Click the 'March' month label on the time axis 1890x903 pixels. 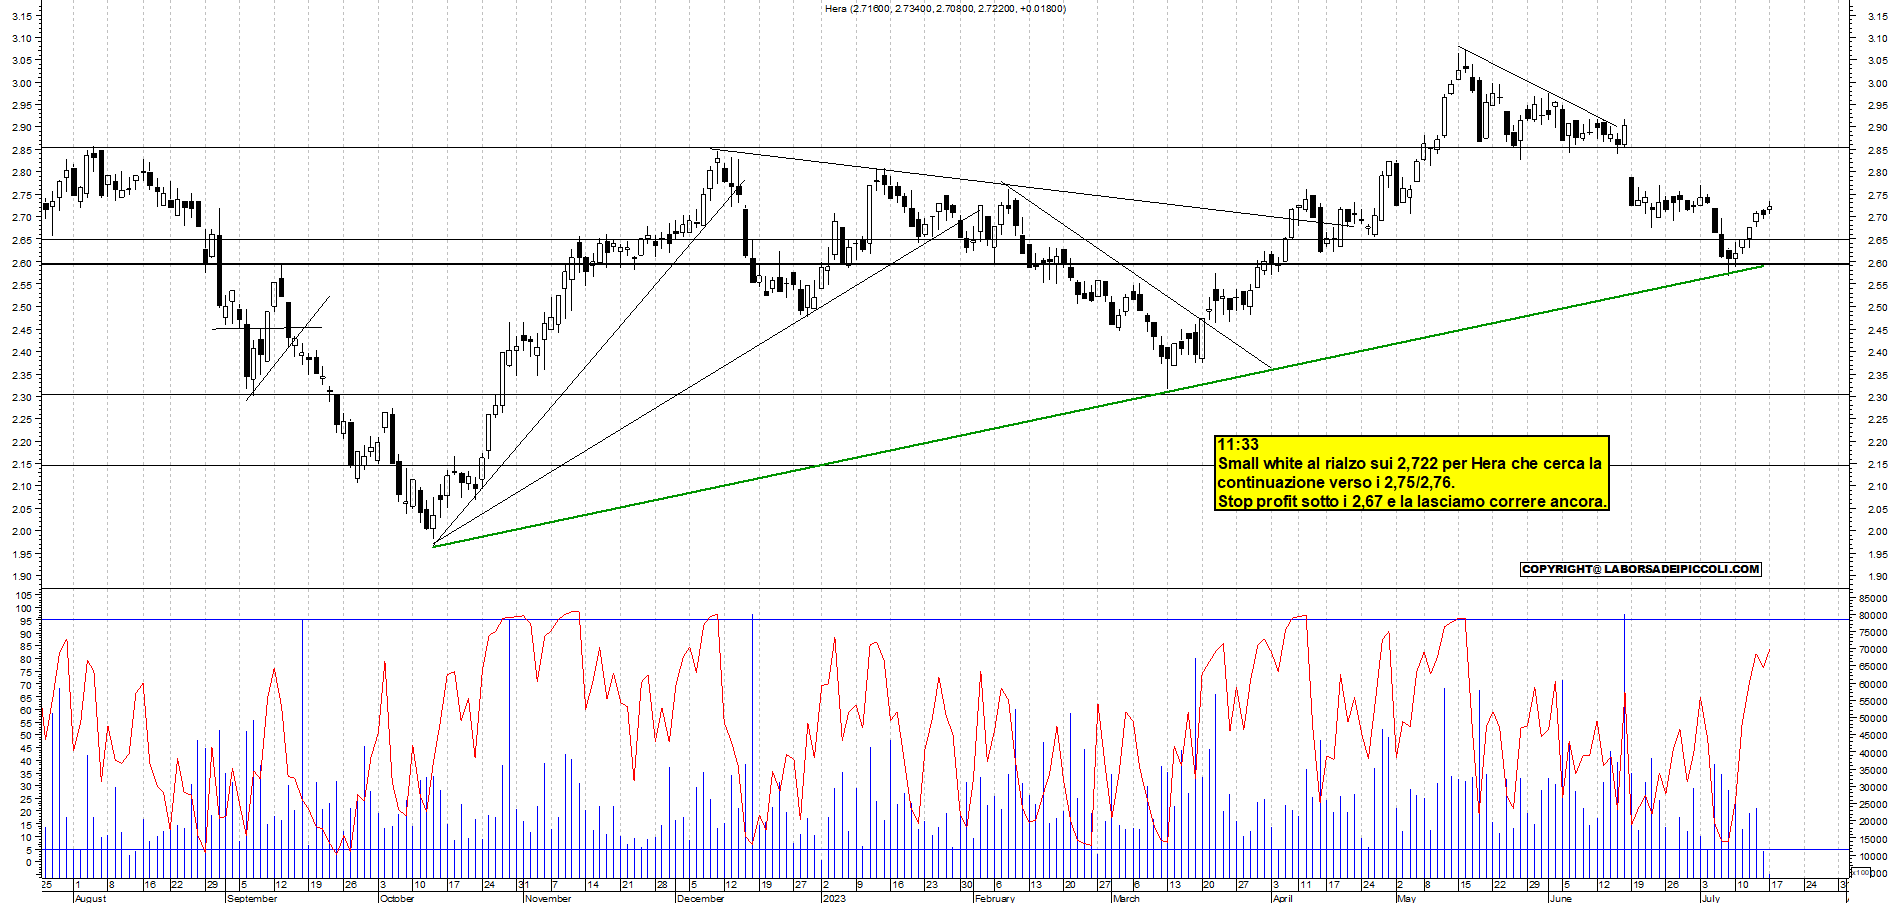click(x=1126, y=898)
